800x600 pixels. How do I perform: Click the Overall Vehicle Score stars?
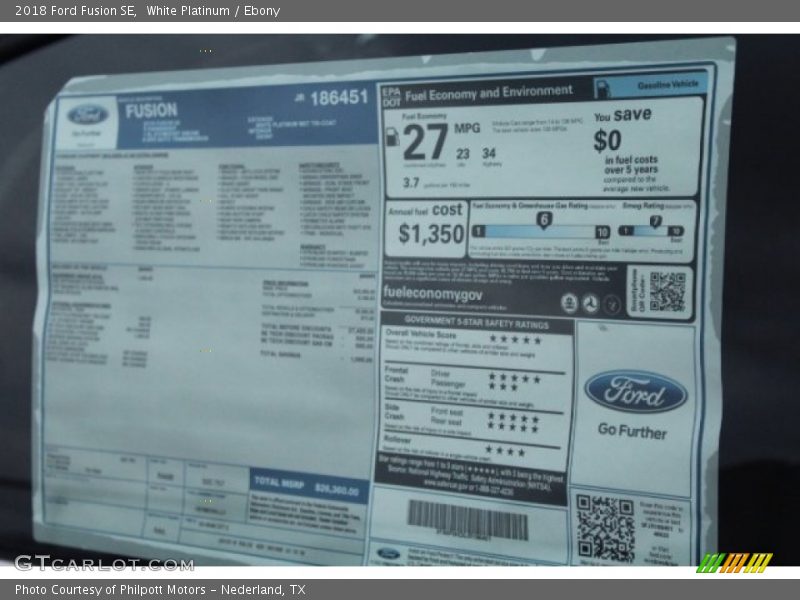[x=513, y=339]
